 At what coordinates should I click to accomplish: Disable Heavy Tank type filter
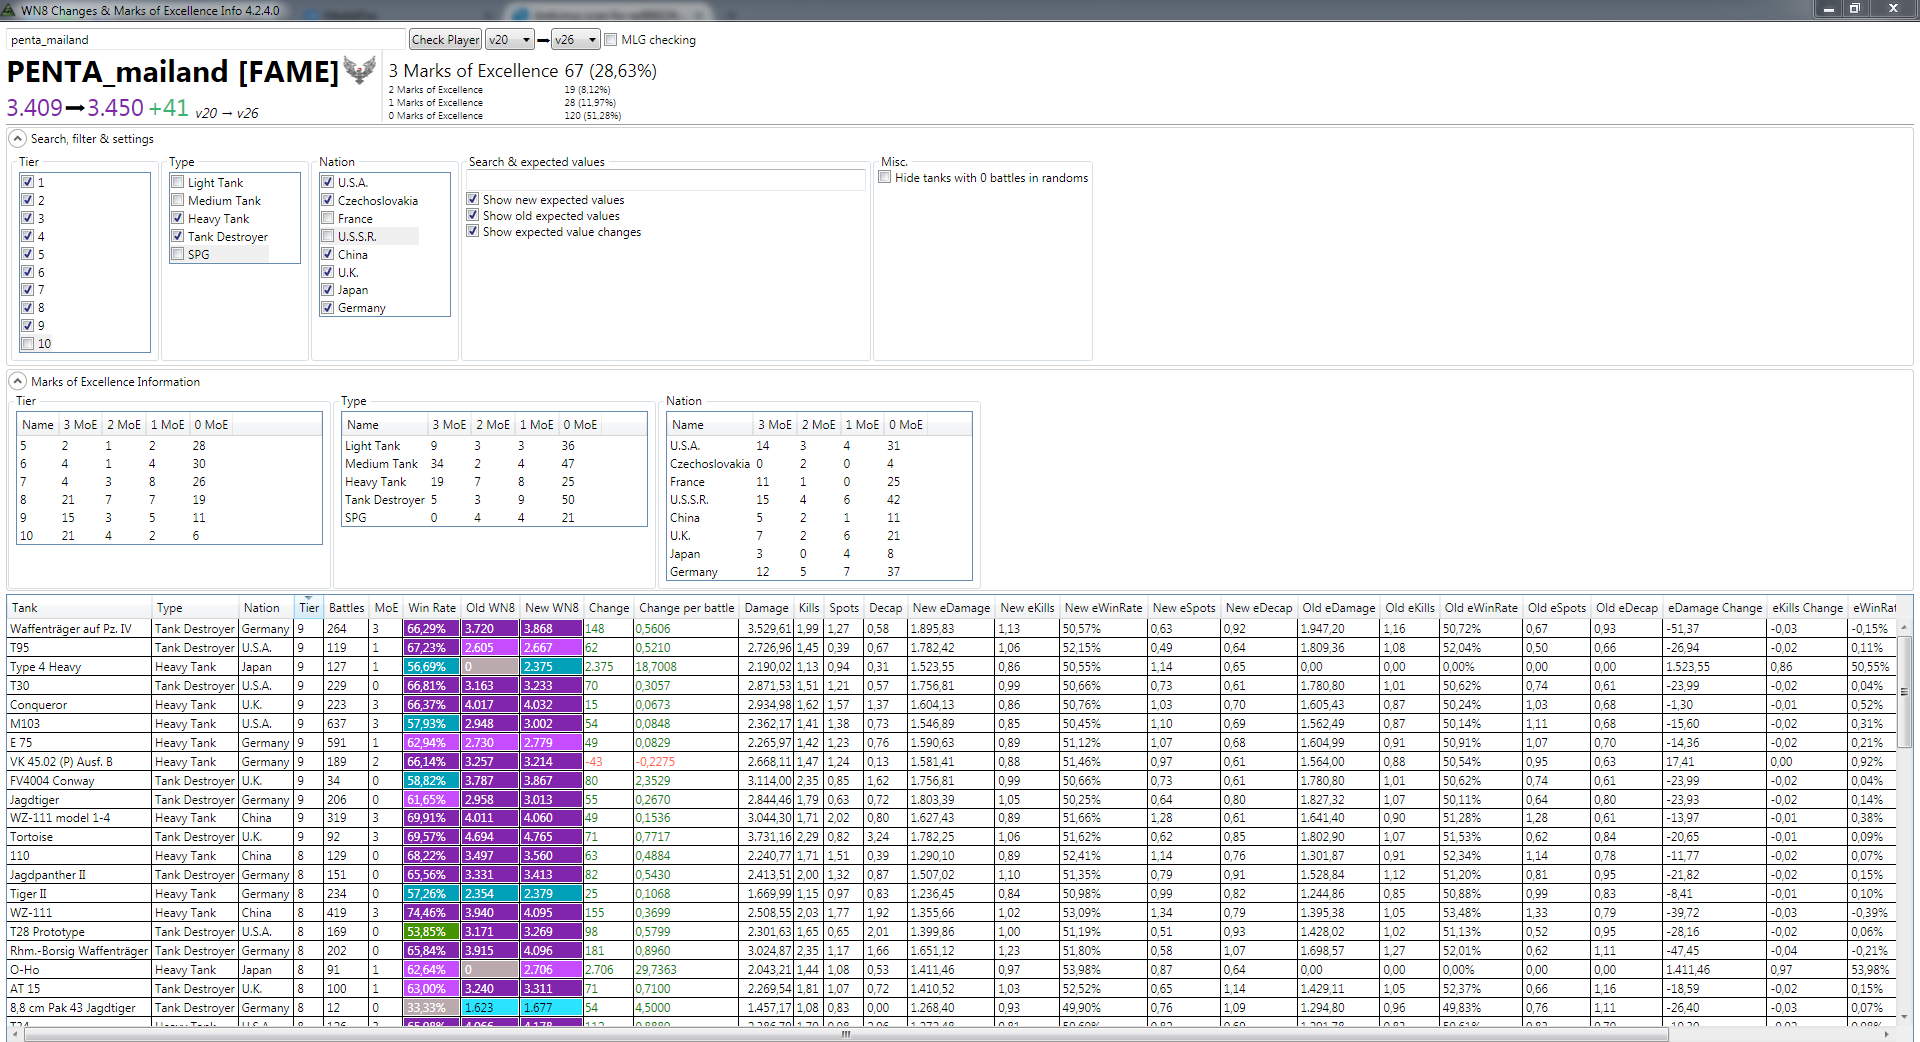177,218
